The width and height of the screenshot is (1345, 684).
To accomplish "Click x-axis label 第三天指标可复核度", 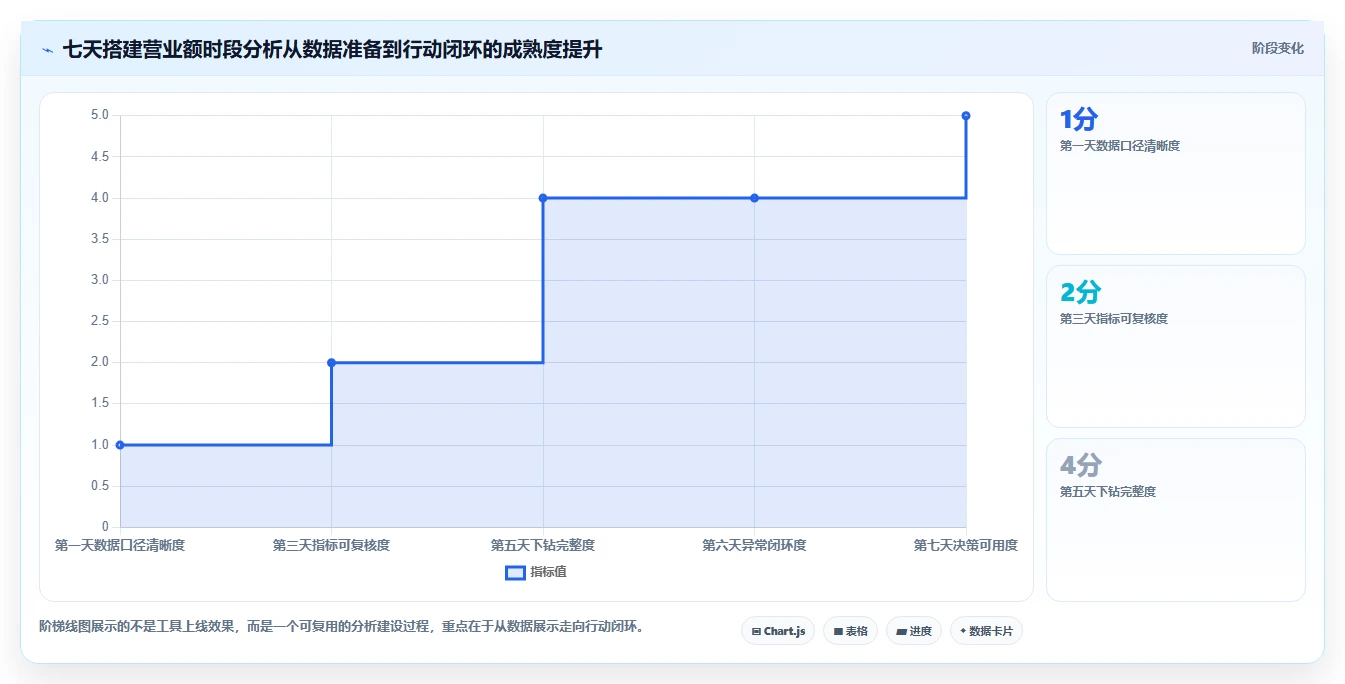I will tap(331, 545).
